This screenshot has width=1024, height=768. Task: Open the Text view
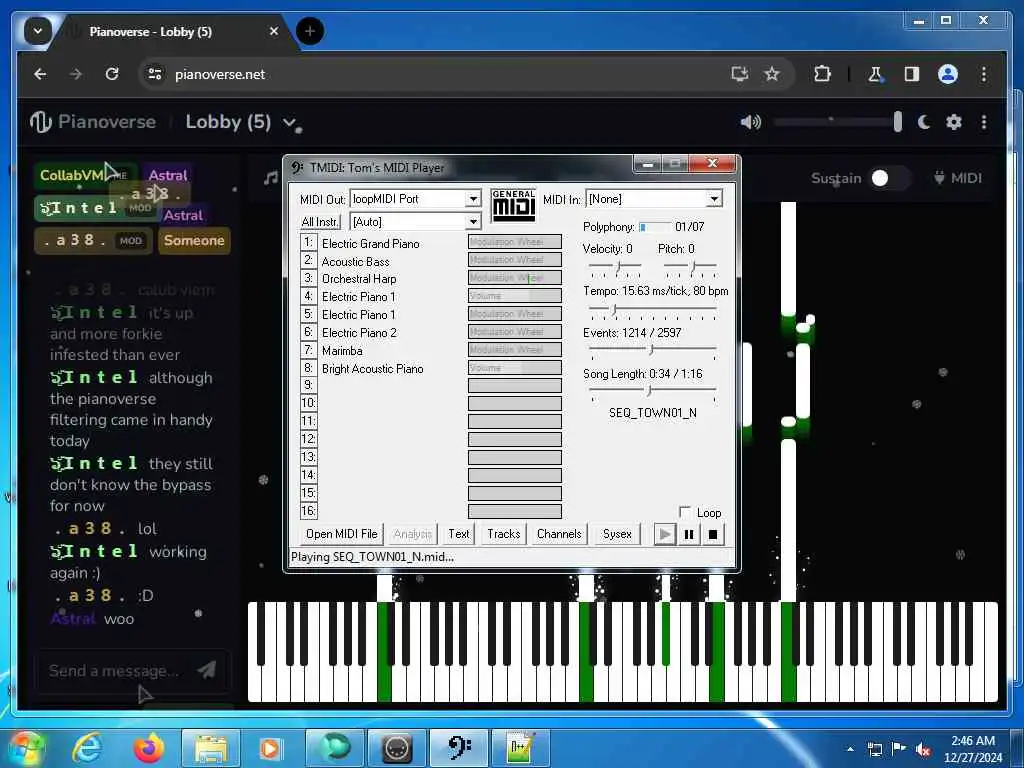(x=458, y=534)
